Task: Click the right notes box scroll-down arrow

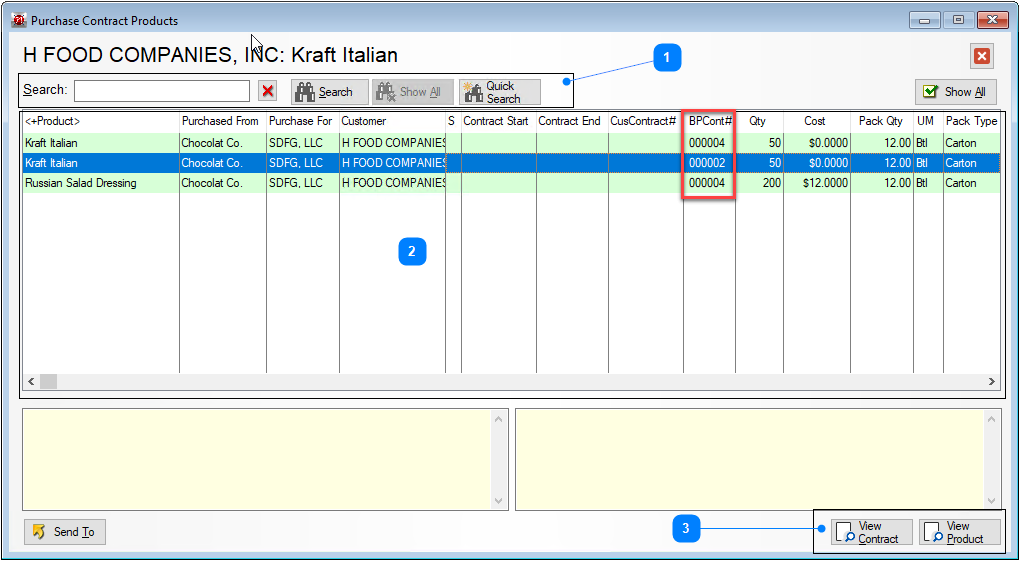Action: tap(992, 501)
